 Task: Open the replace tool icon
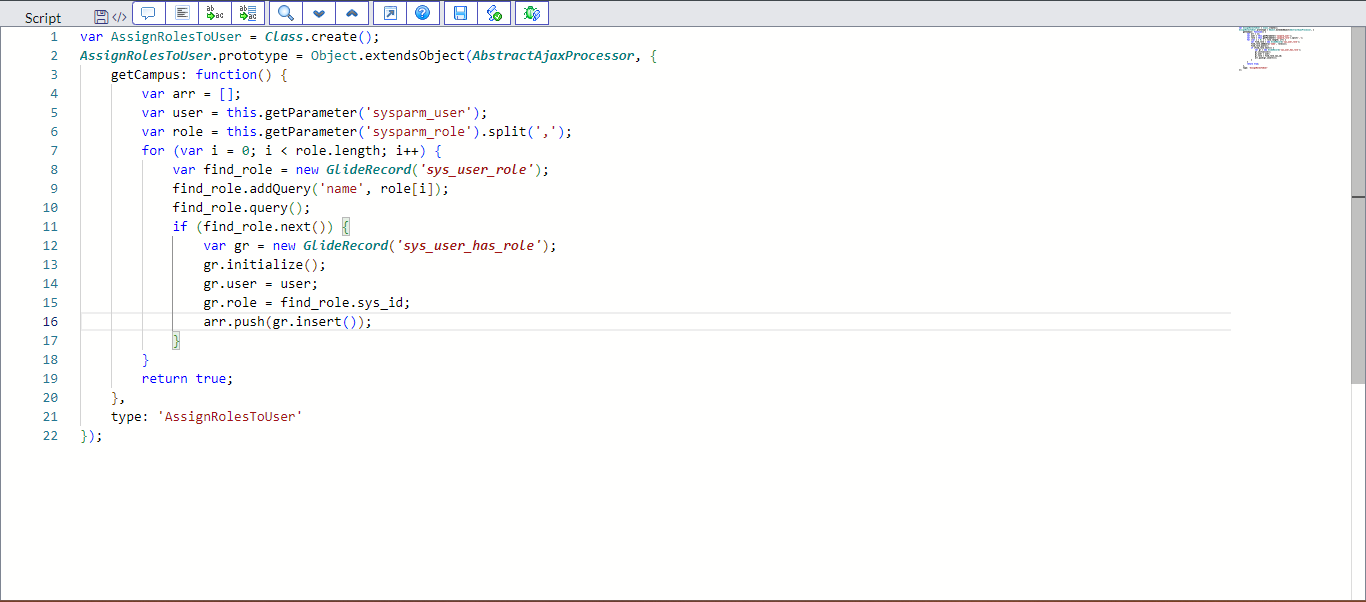[x=214, y=12]
